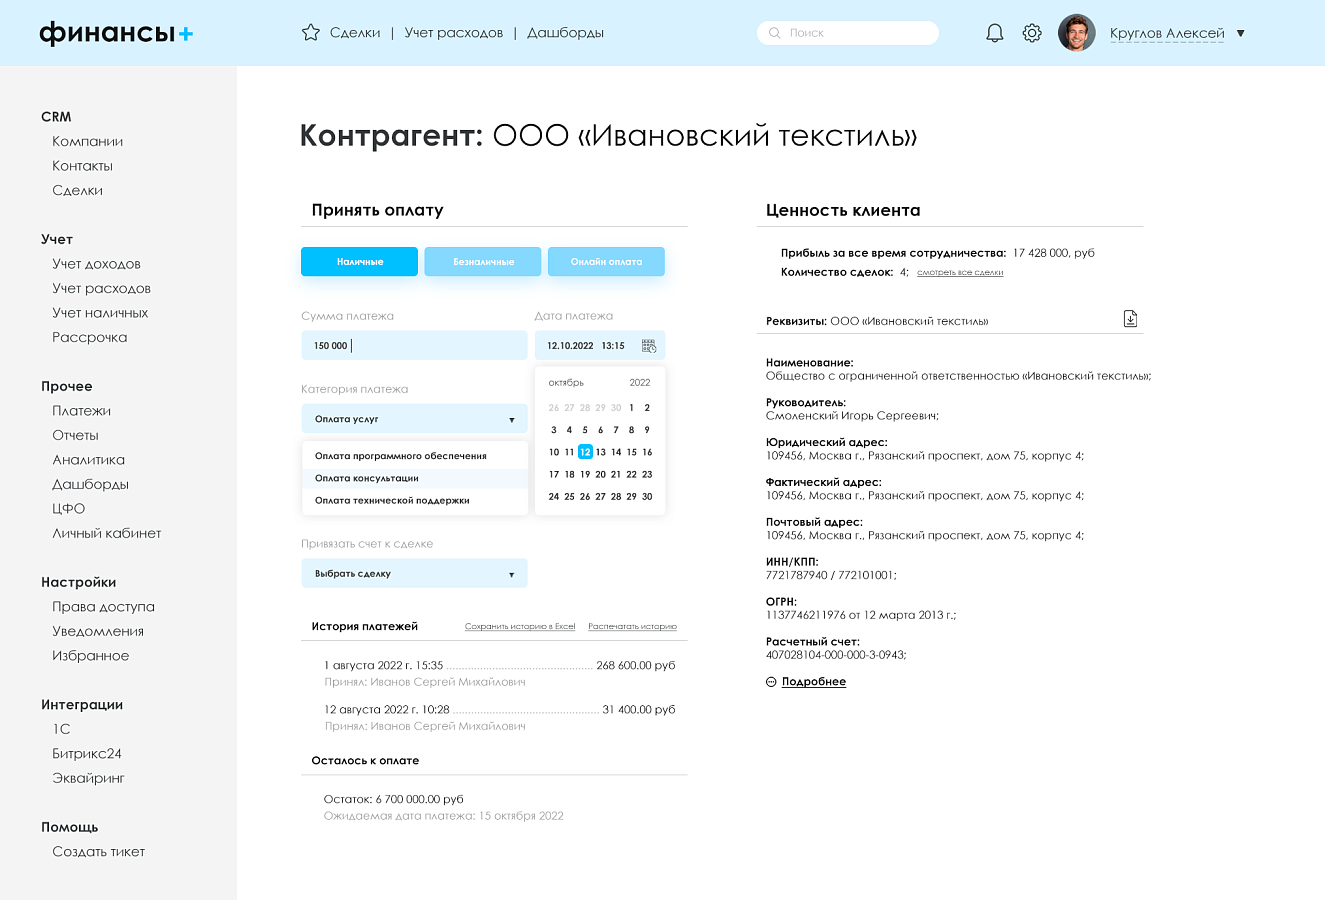Open Дашборды in the top navigation
1325x900 pixels.
[565, 33]
